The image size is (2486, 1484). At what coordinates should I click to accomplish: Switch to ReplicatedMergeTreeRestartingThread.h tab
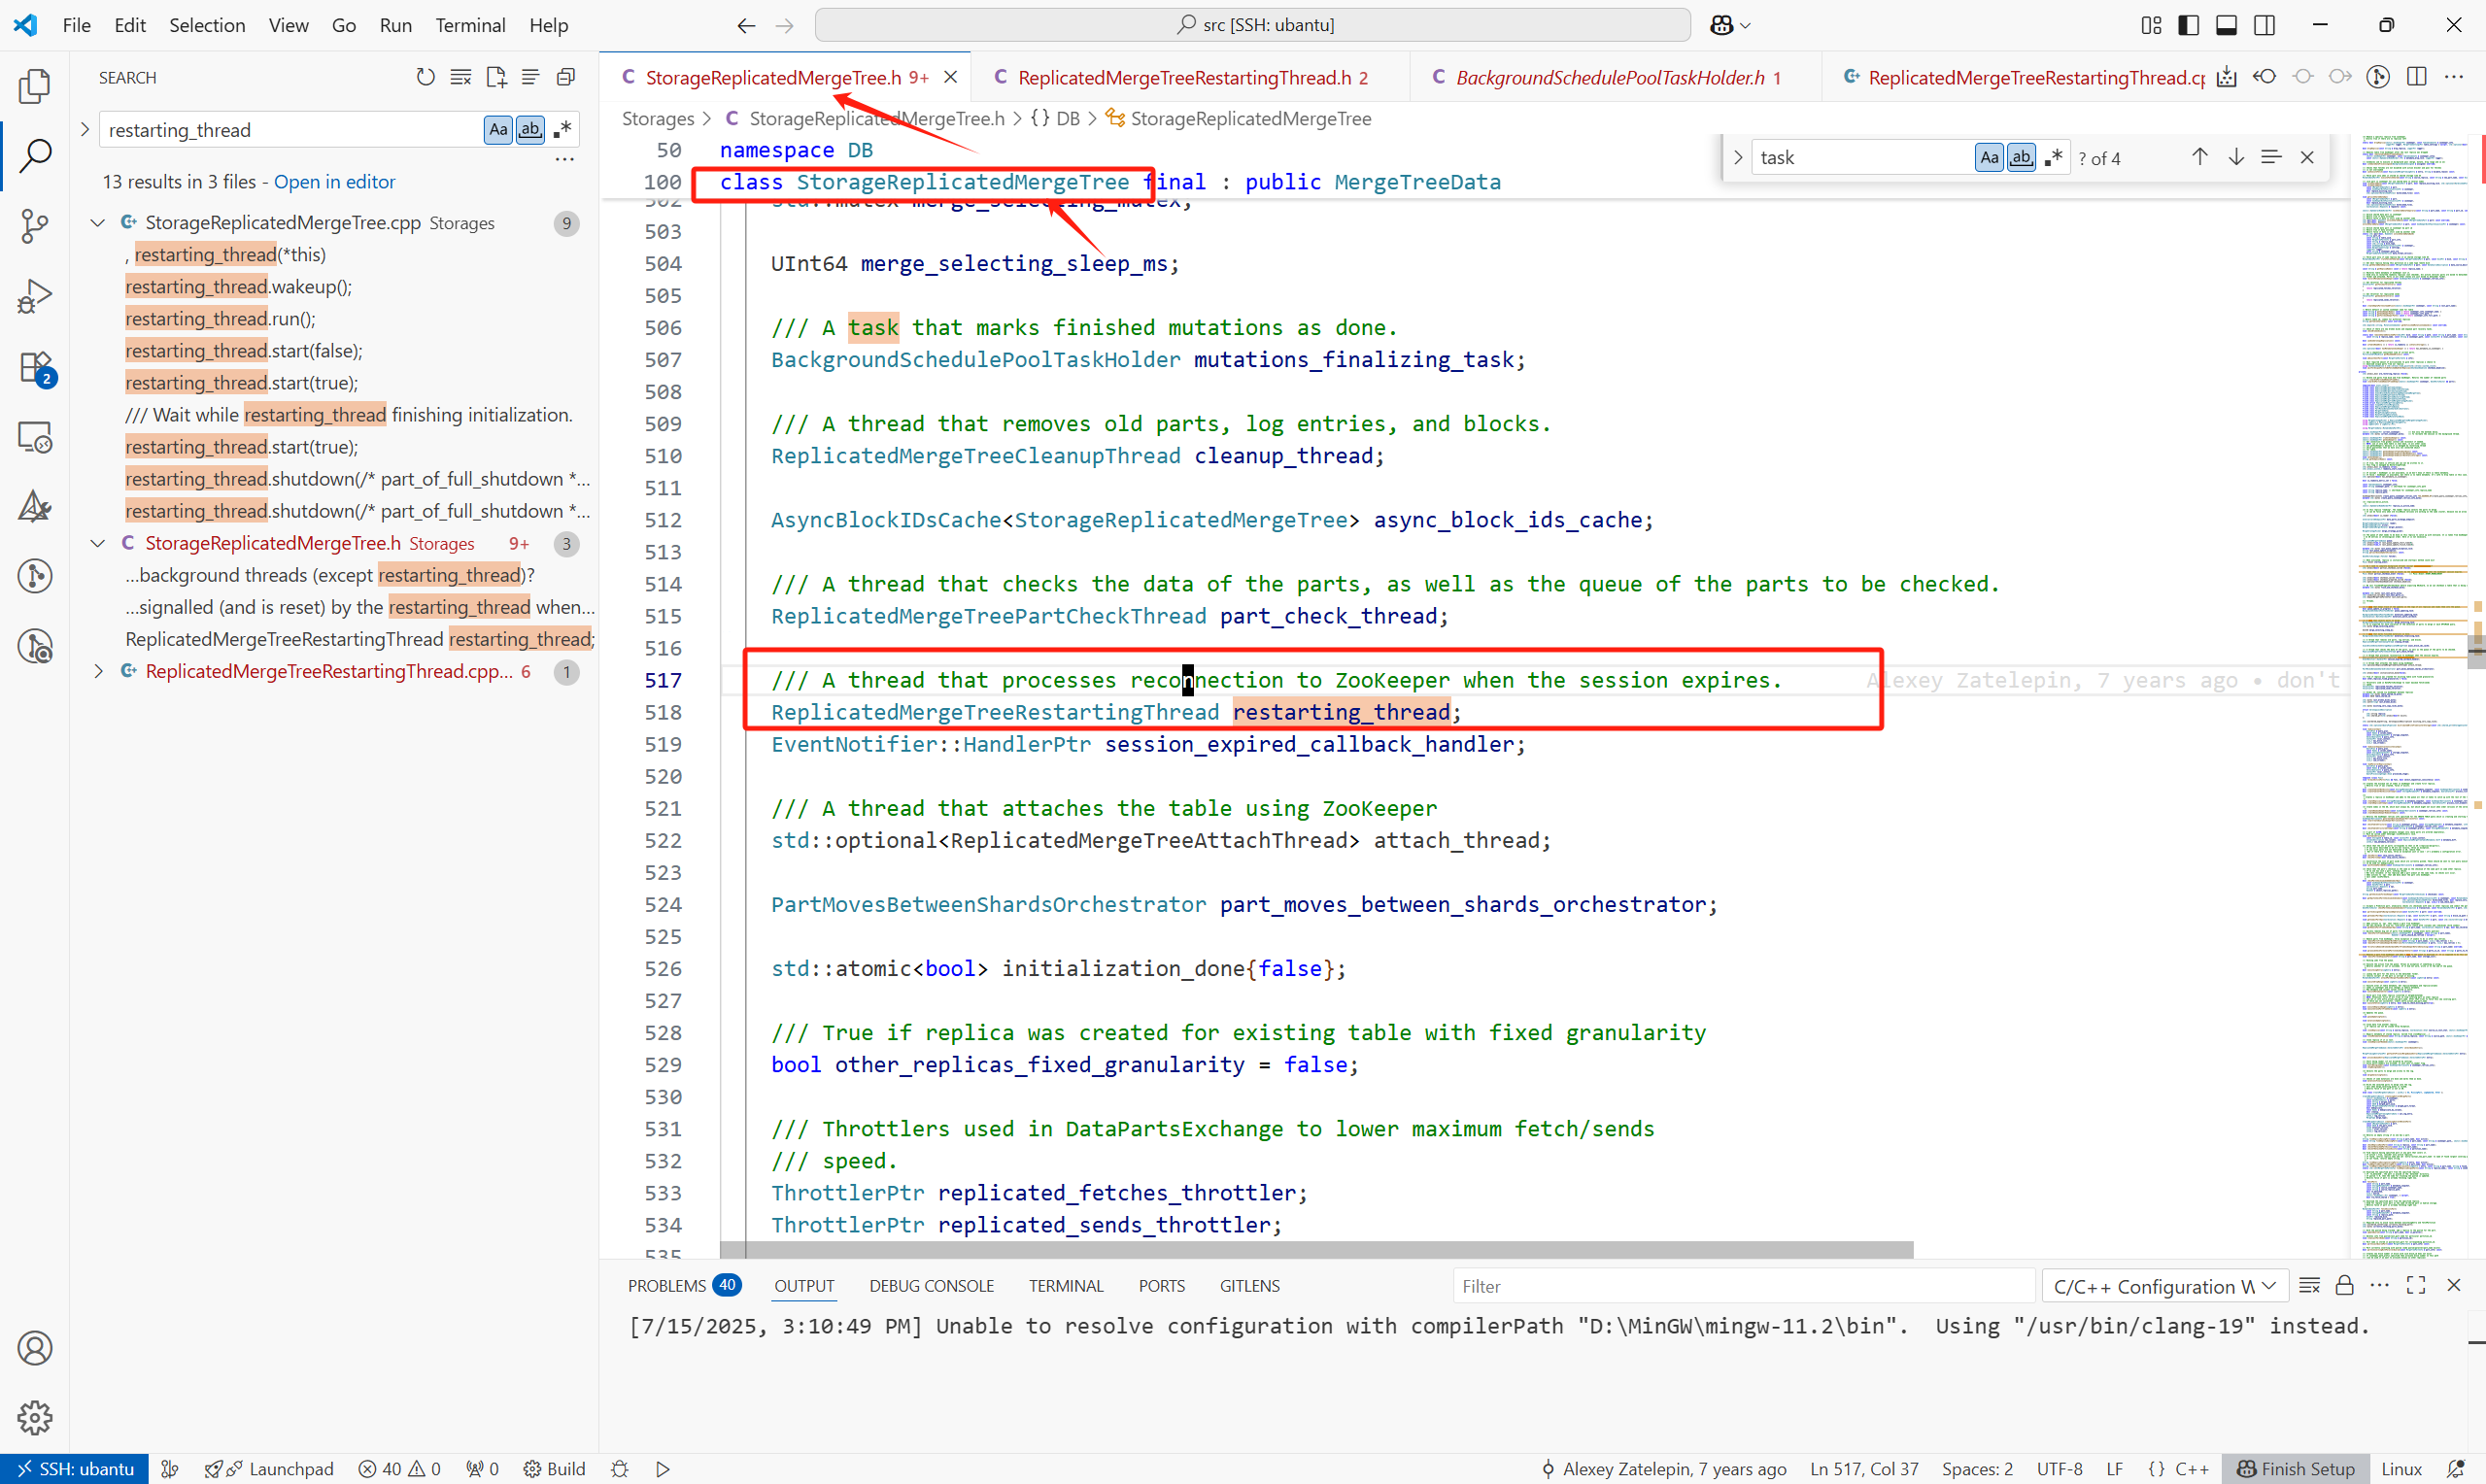[1192, 77]
